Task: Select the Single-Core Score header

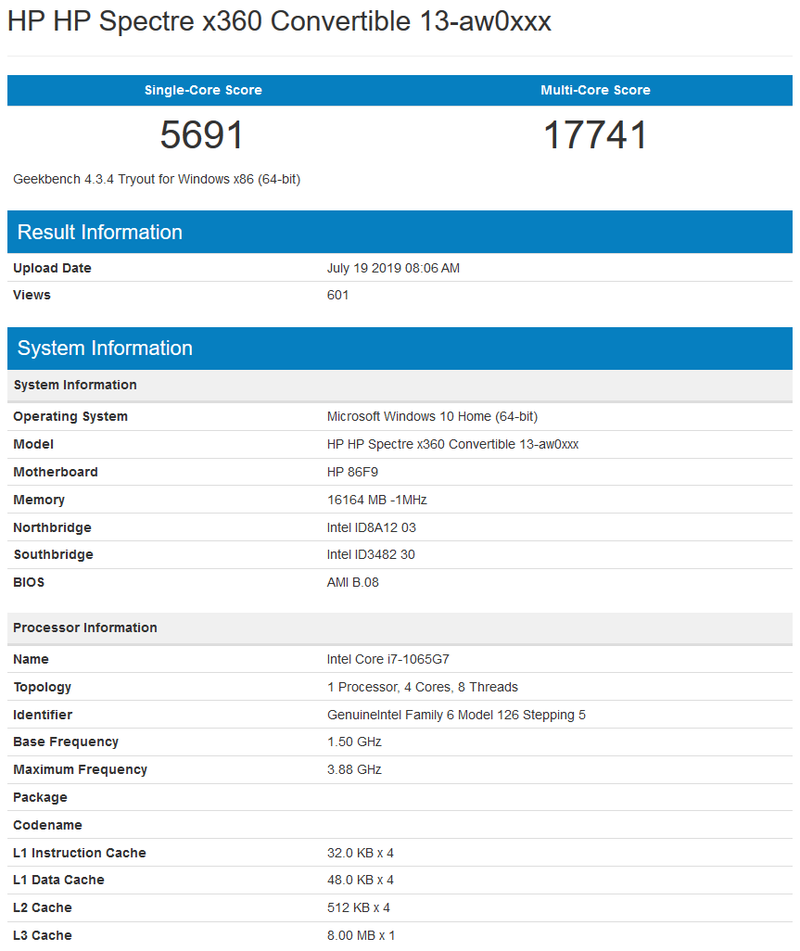Action: coord(203,90)
